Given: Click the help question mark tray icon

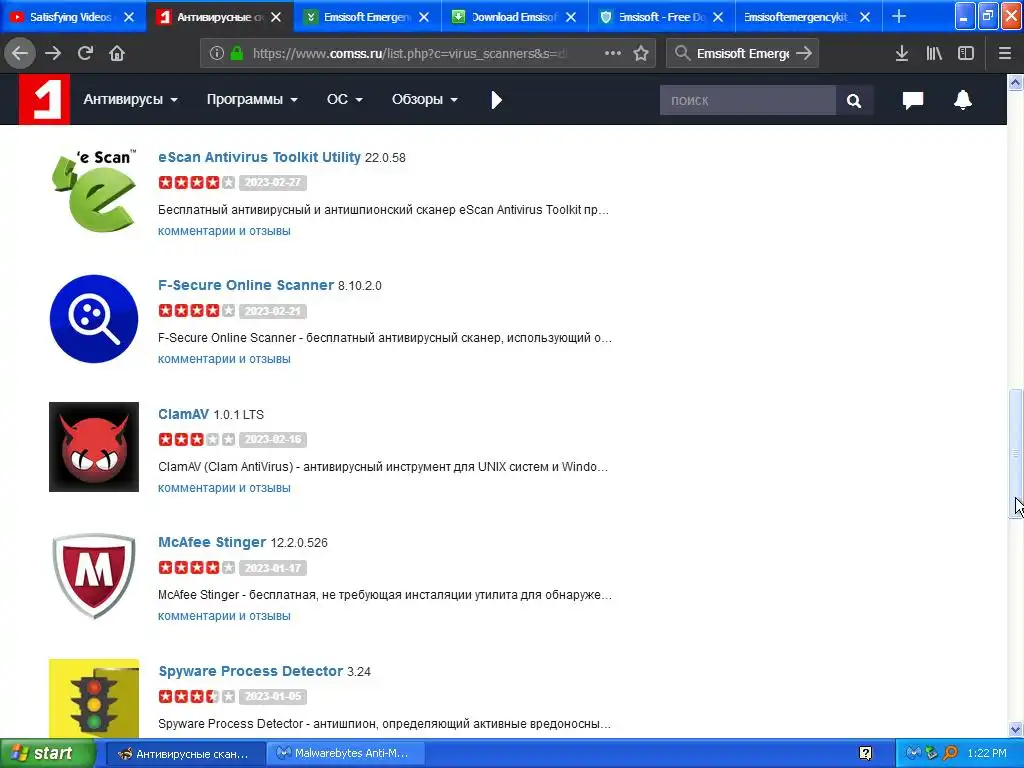Looking at the screenshot, I should (865, 754).
